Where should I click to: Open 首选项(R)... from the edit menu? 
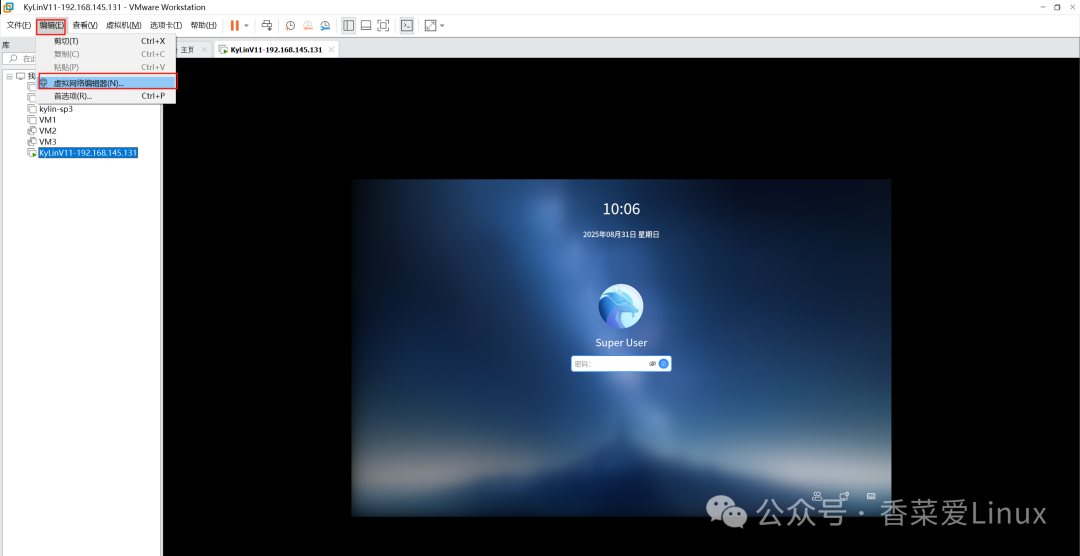pos(106,96)
